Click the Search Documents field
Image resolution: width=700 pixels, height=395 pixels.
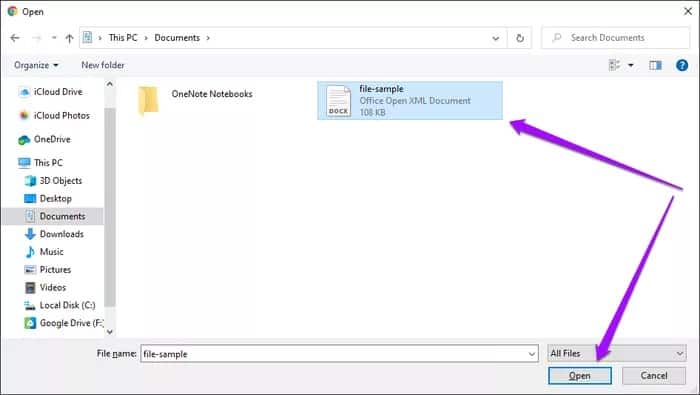pos(616,38)
